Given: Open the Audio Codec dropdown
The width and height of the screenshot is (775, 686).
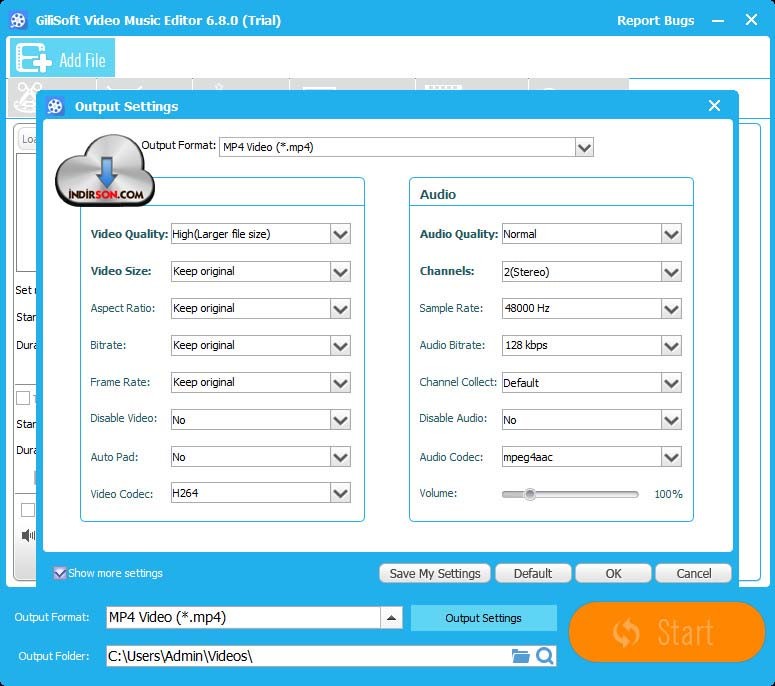Looking at the screenshot, I should [x=671, y=457].
